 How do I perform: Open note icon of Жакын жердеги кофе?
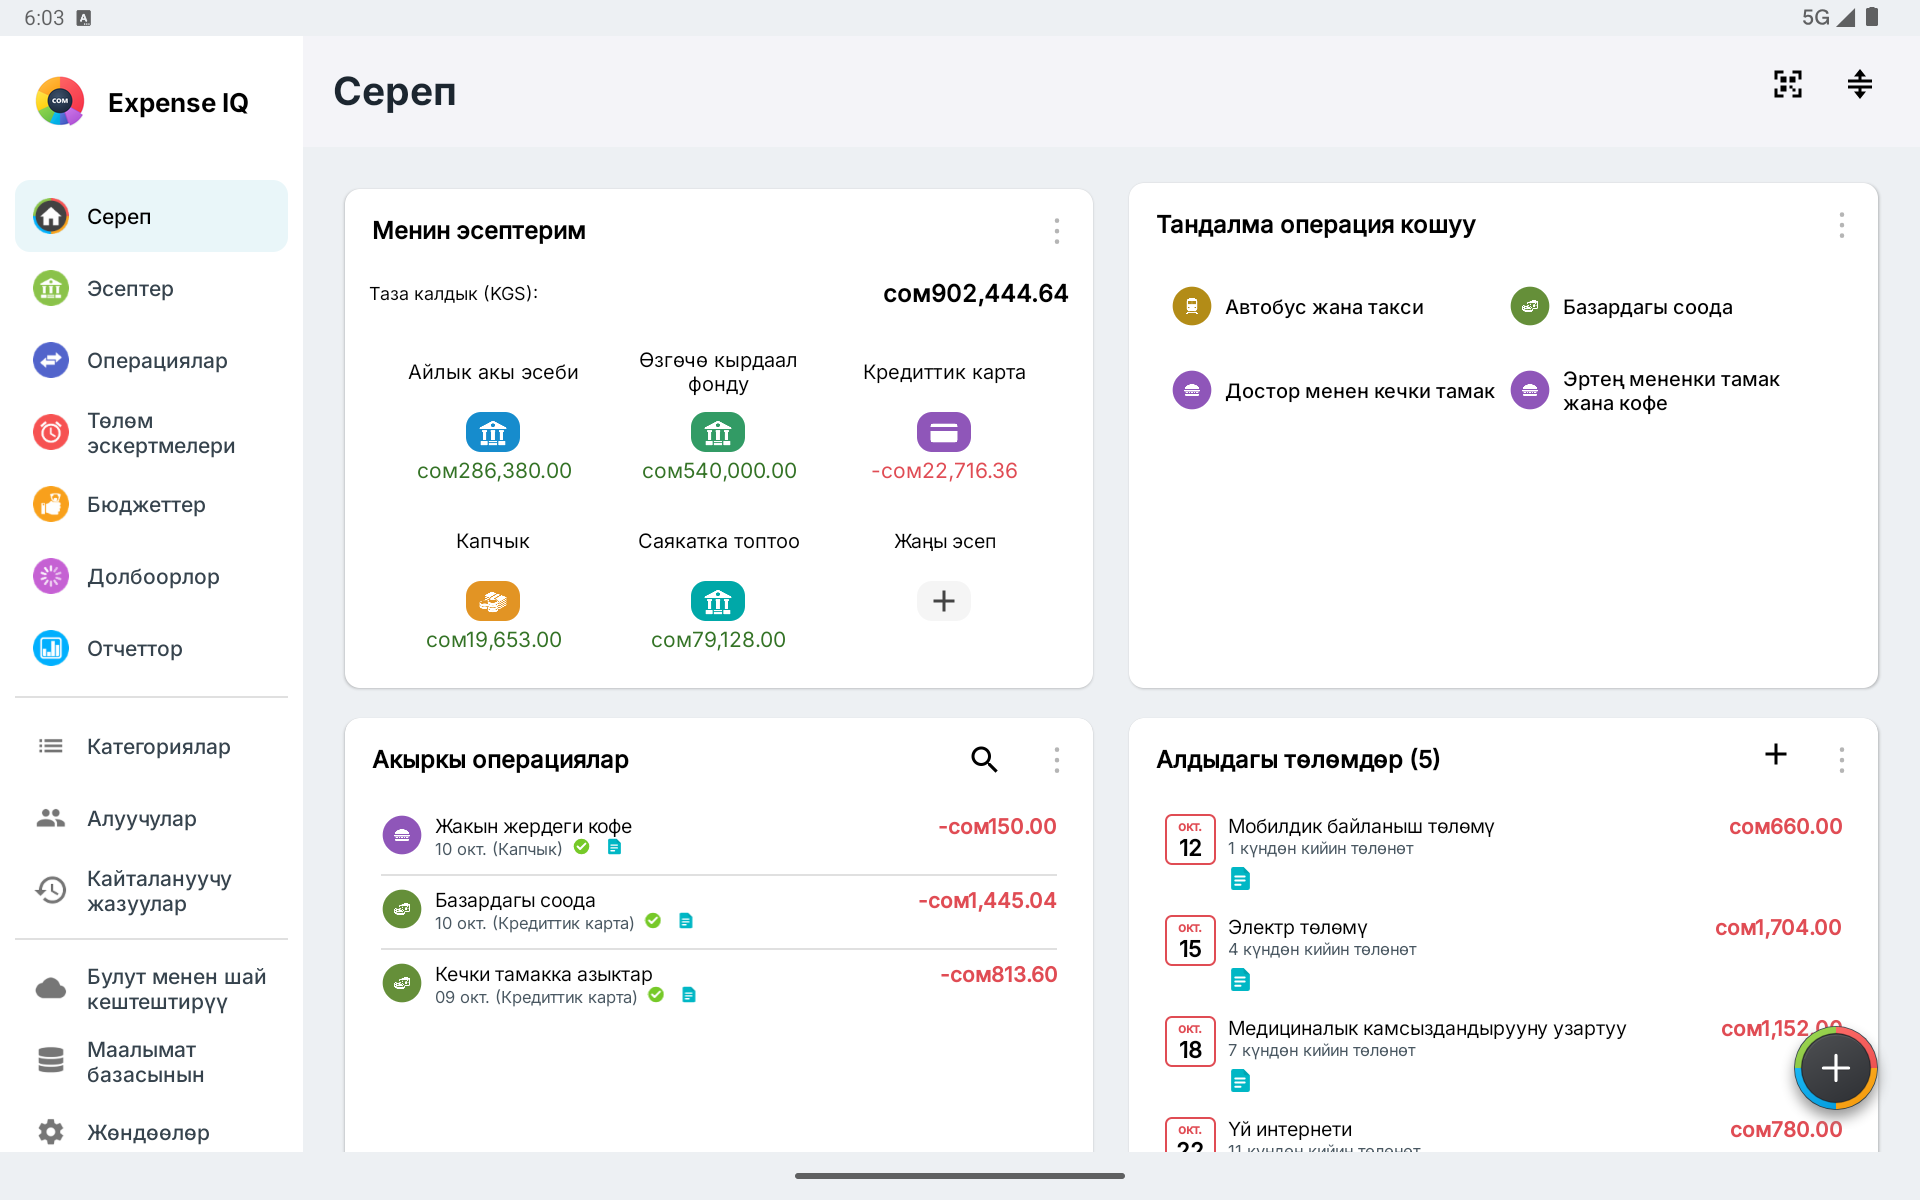(x=615, y=847)
